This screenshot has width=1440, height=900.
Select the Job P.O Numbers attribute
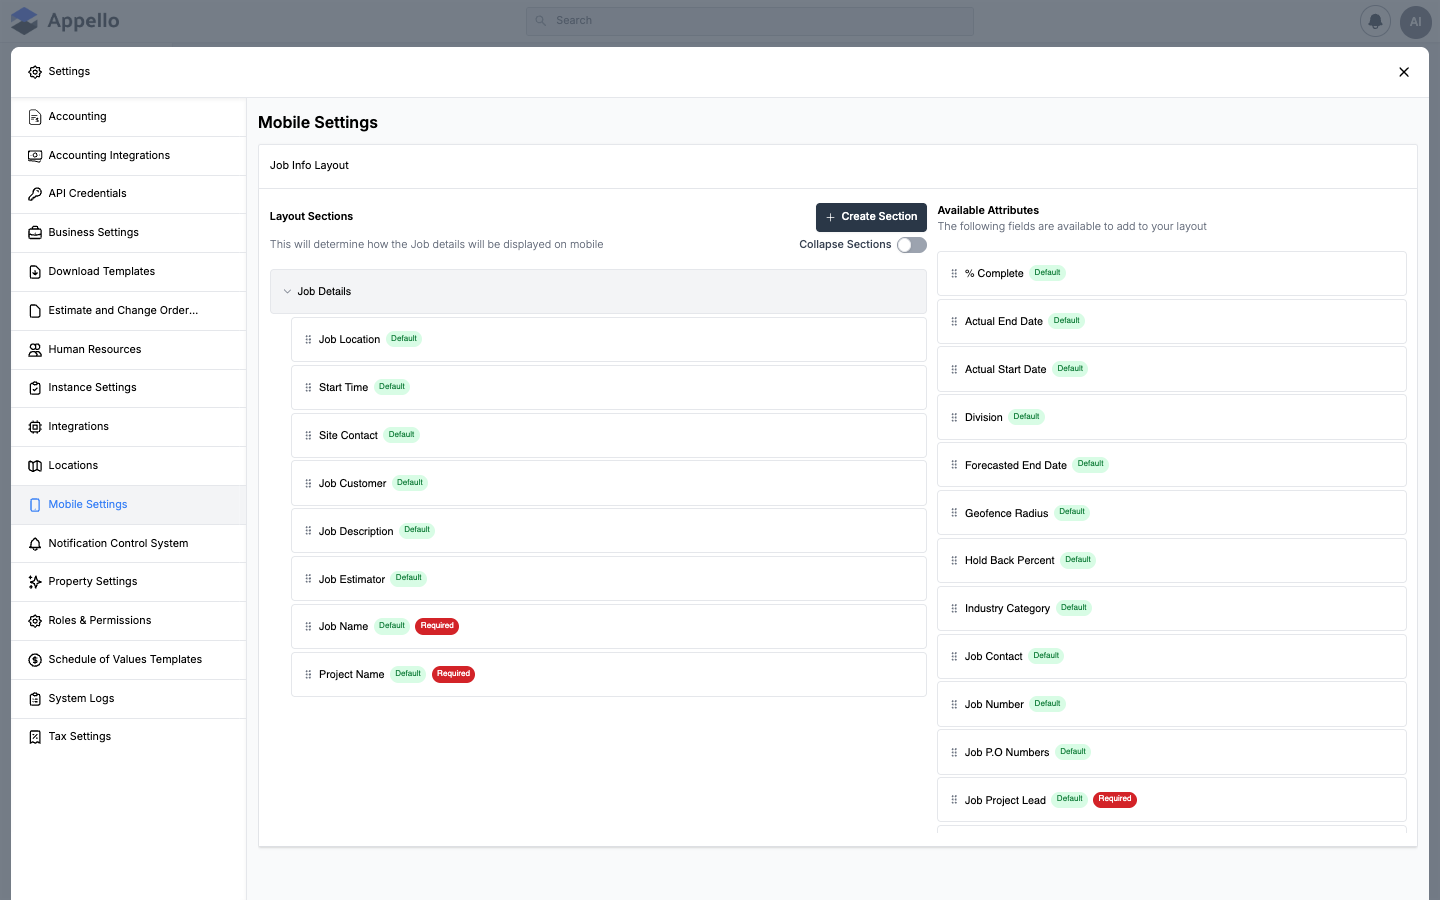click(1172, 753)
